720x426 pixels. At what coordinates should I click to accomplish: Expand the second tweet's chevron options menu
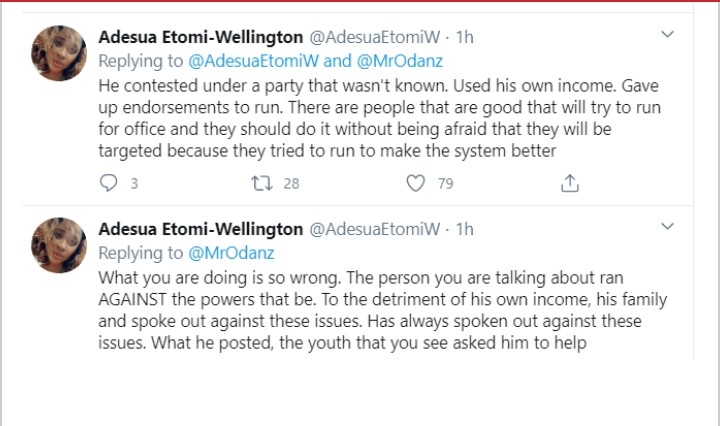point(669,230)
